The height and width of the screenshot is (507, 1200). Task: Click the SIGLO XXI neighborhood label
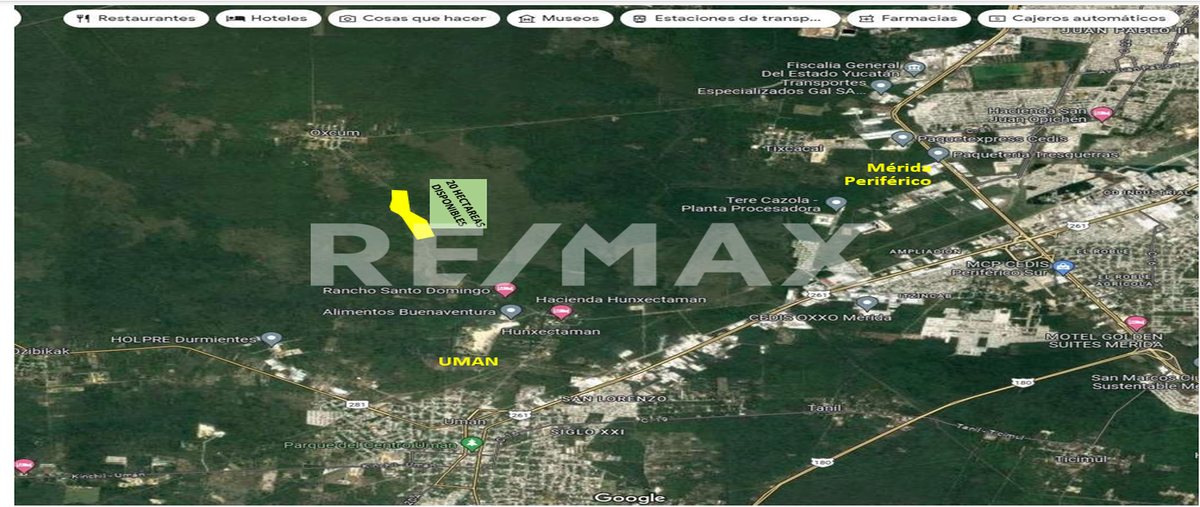(x=587, y=431)
